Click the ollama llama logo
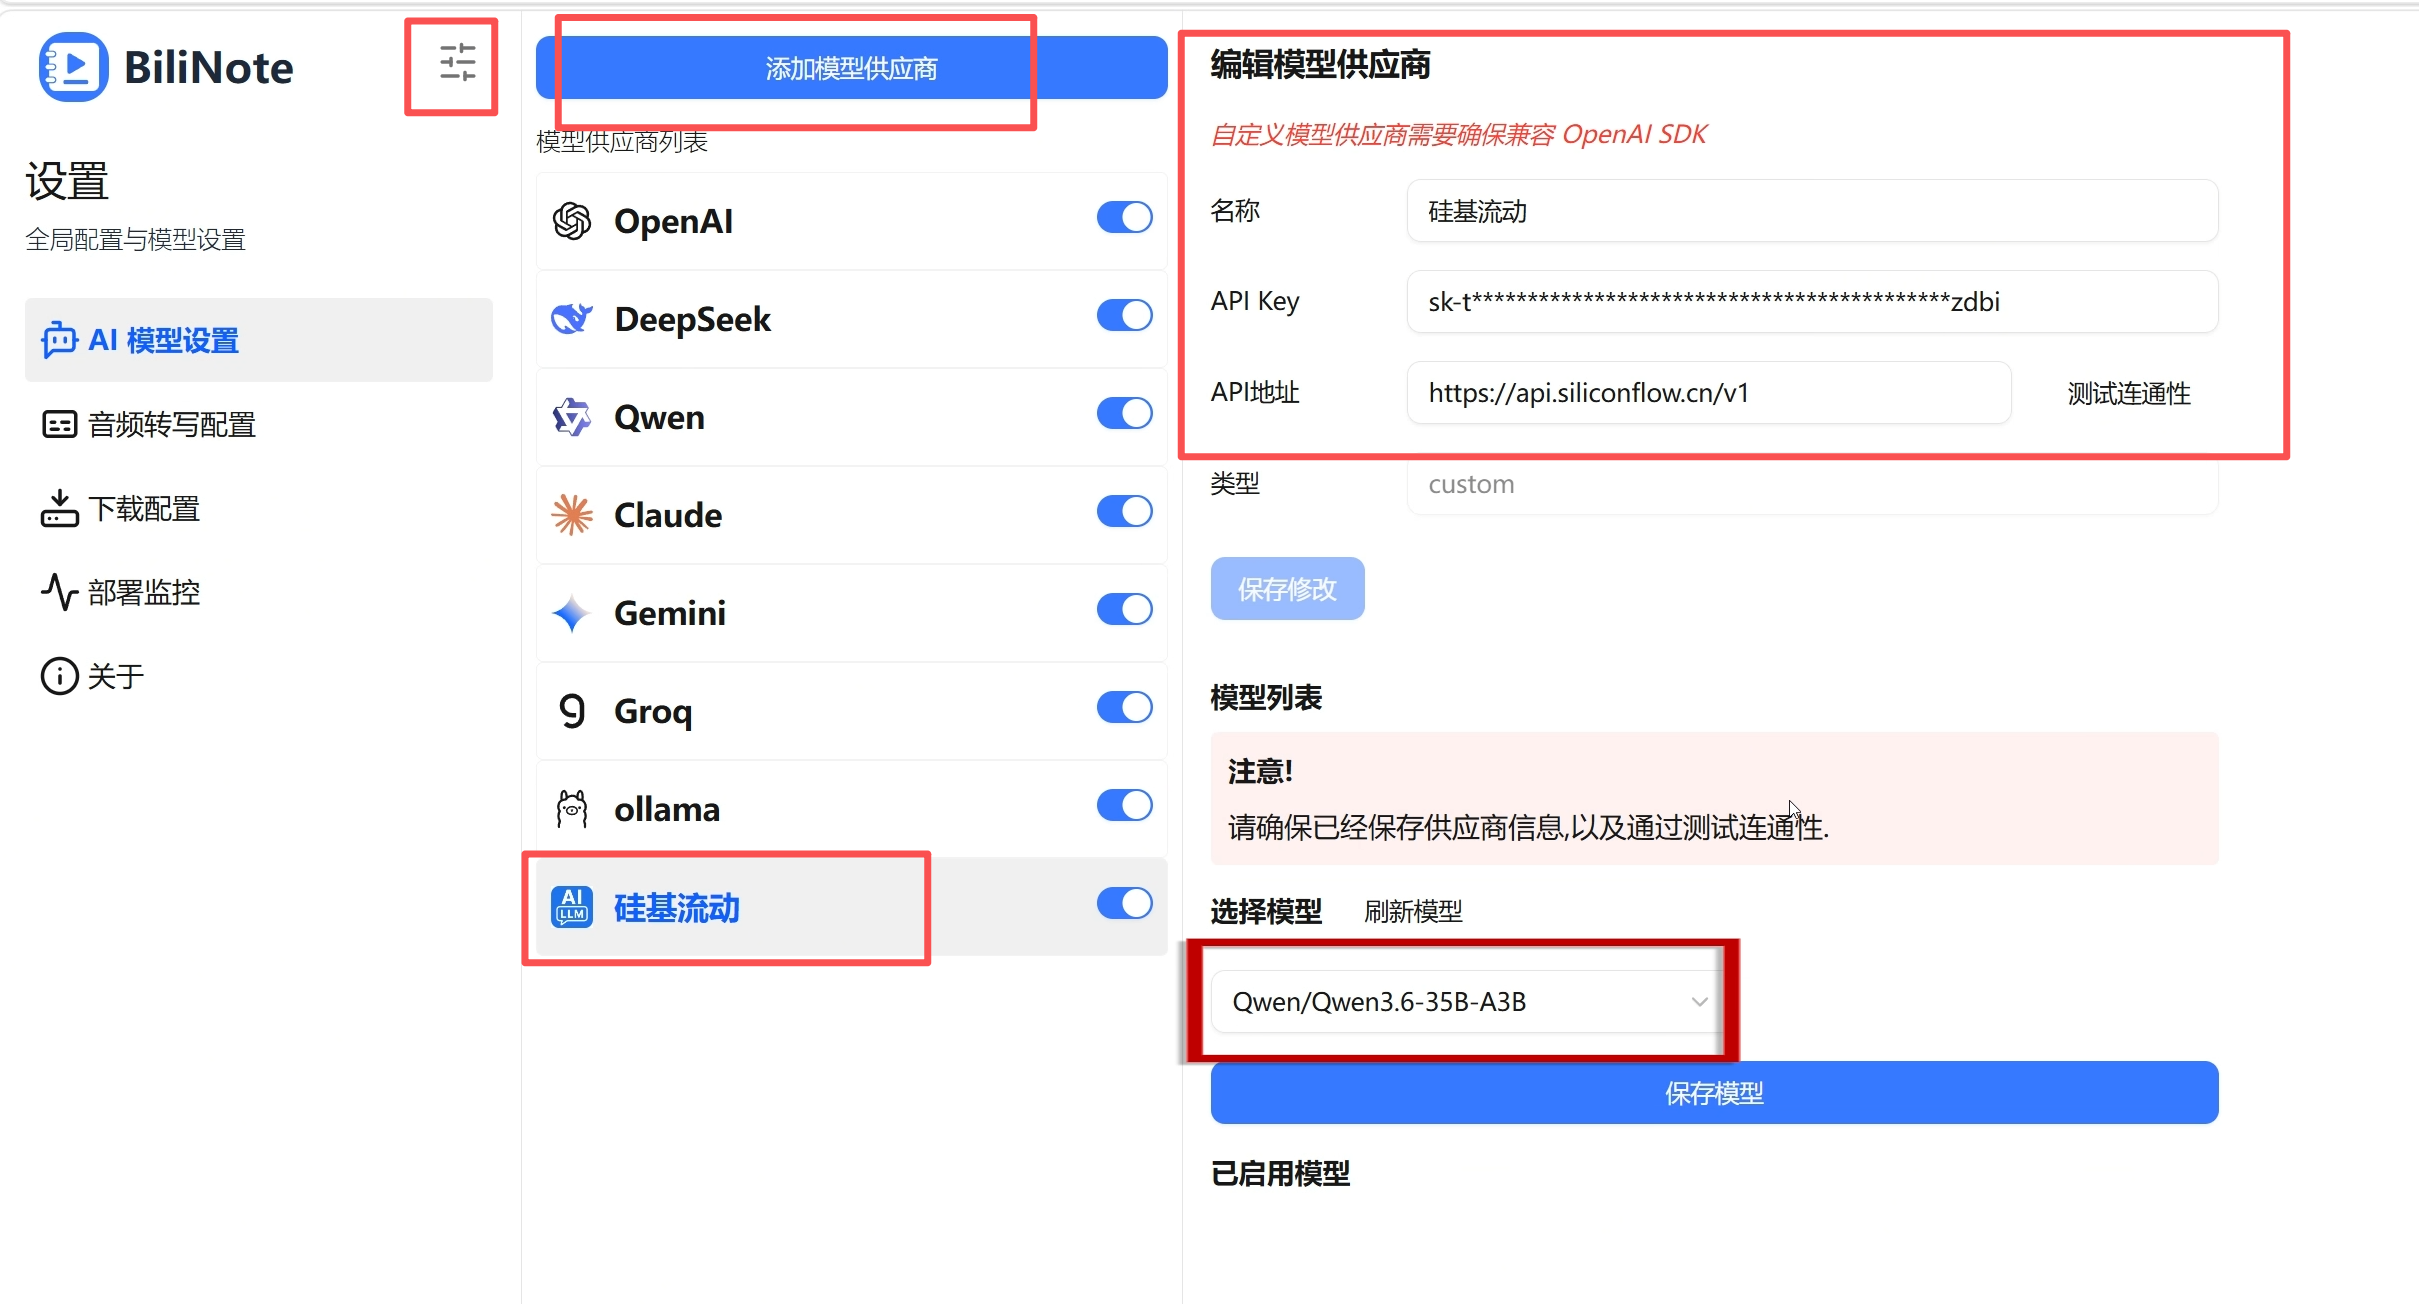Screen dimensions: 2419x1304 pyautogui.click(x=572, y=809)
